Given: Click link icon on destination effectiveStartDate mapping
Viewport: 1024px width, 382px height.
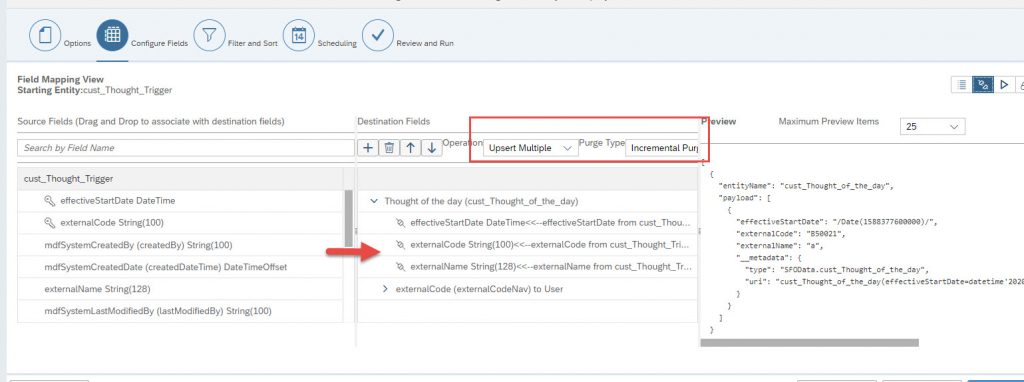Looking at the screenshot, I should [400, 223].
